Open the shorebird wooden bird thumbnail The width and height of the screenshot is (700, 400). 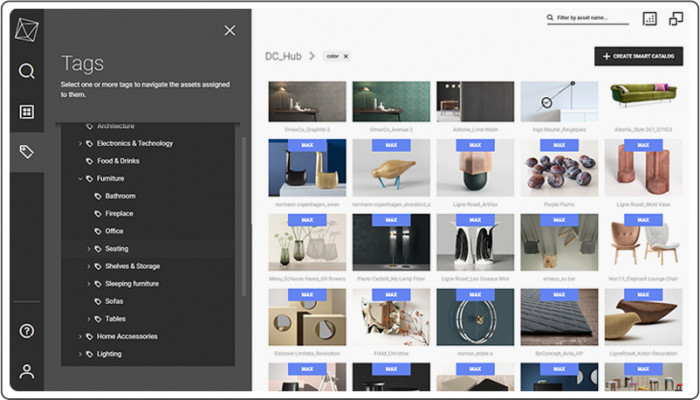pos(391,167)
